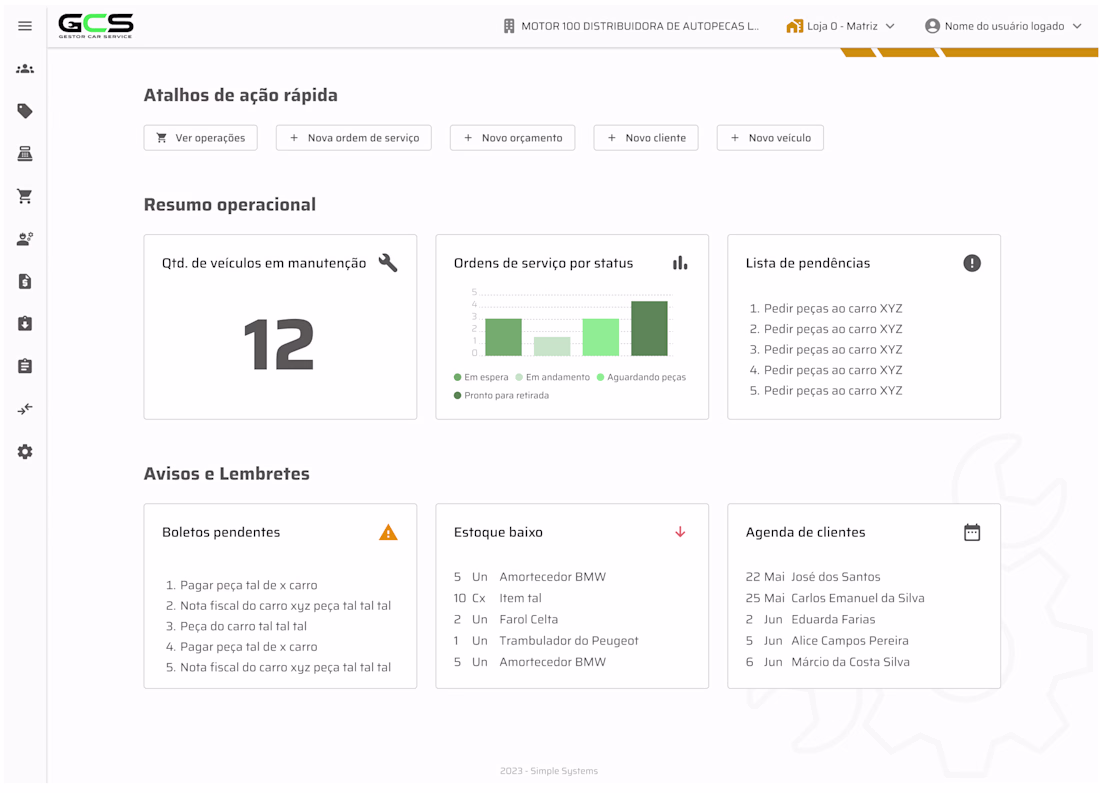Click the bar chart icon on status card
This screenshot has width=1100, height=793.
[x=680, y=263]
